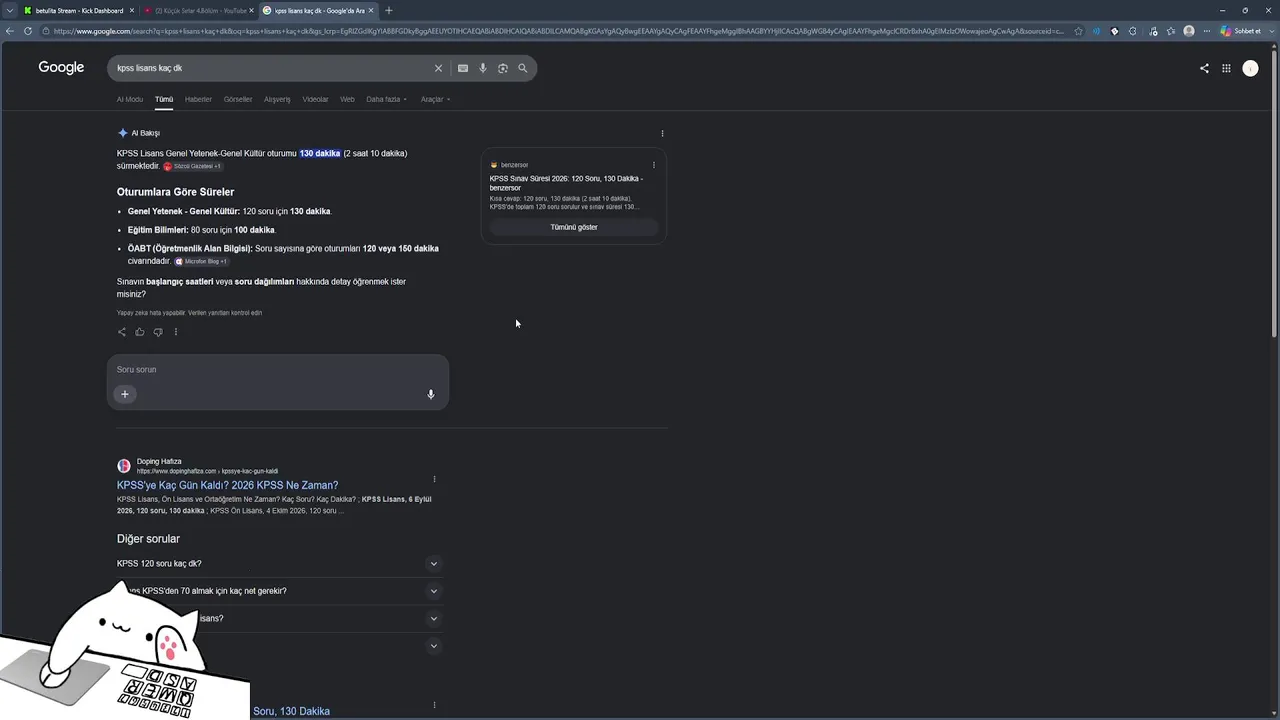Dictate a follow-up question with the Soru sorun microphone
The width and height of the screenshot is (1280, 720).
click(x=431, y=394)
